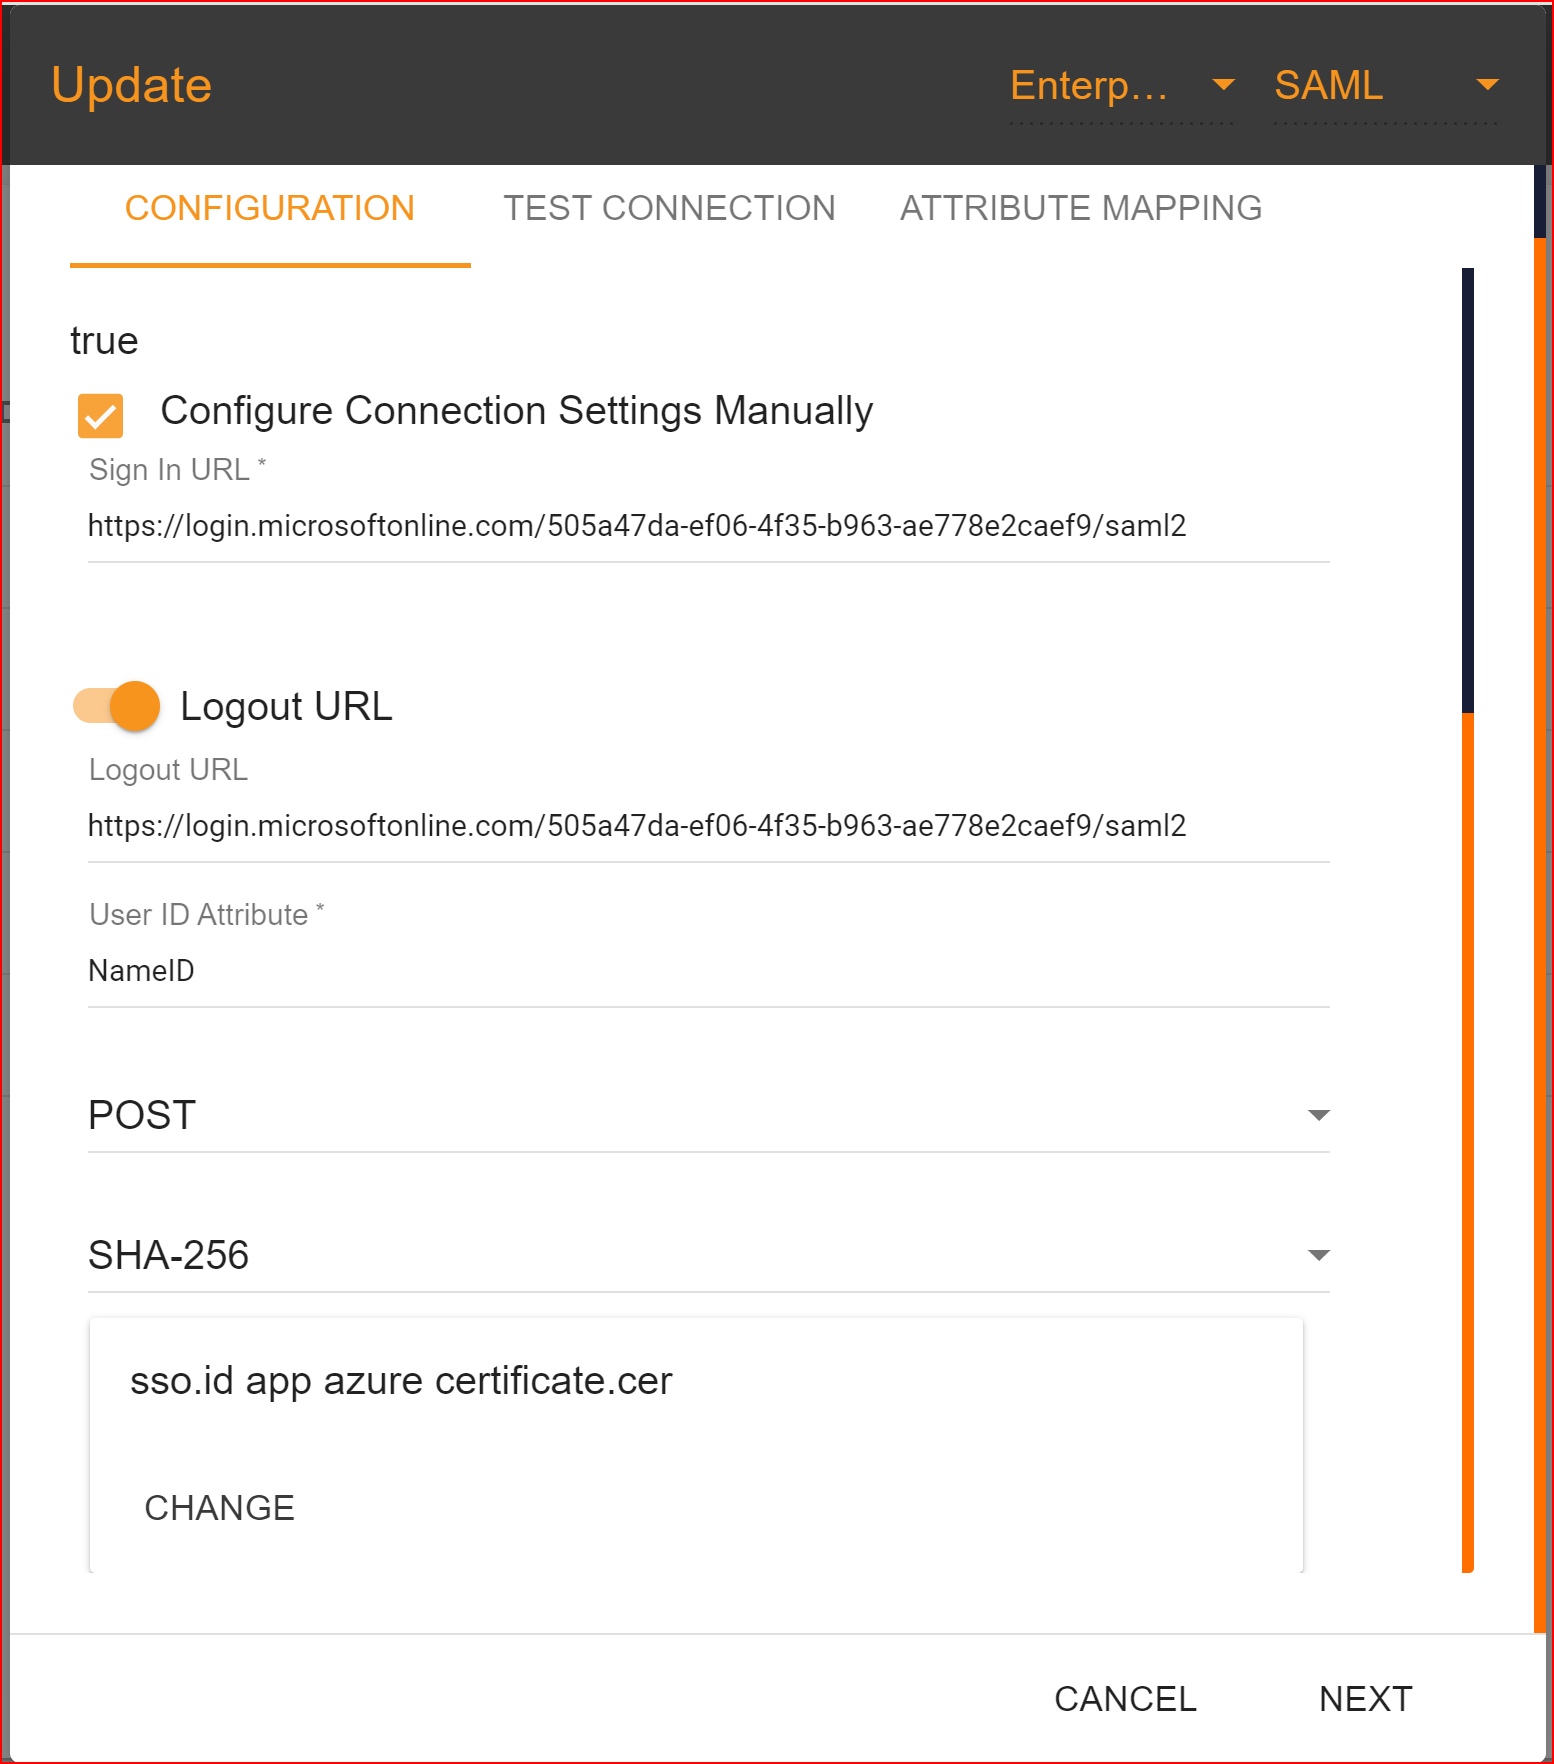Click the inner form scrollbar thumb
This screenshot has width=1554, height=1764.
point(1467,490)
